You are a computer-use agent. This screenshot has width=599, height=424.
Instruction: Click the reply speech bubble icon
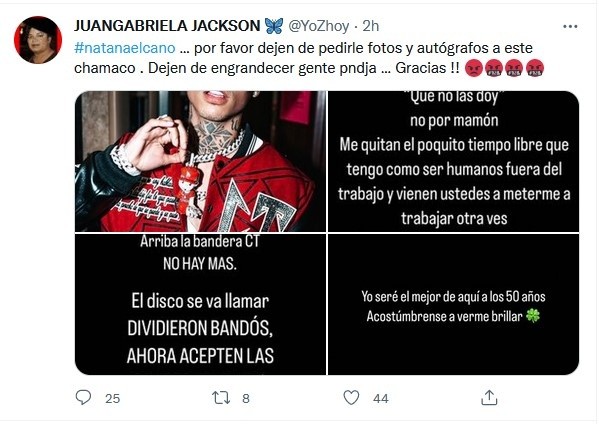(x=83, y=397)
